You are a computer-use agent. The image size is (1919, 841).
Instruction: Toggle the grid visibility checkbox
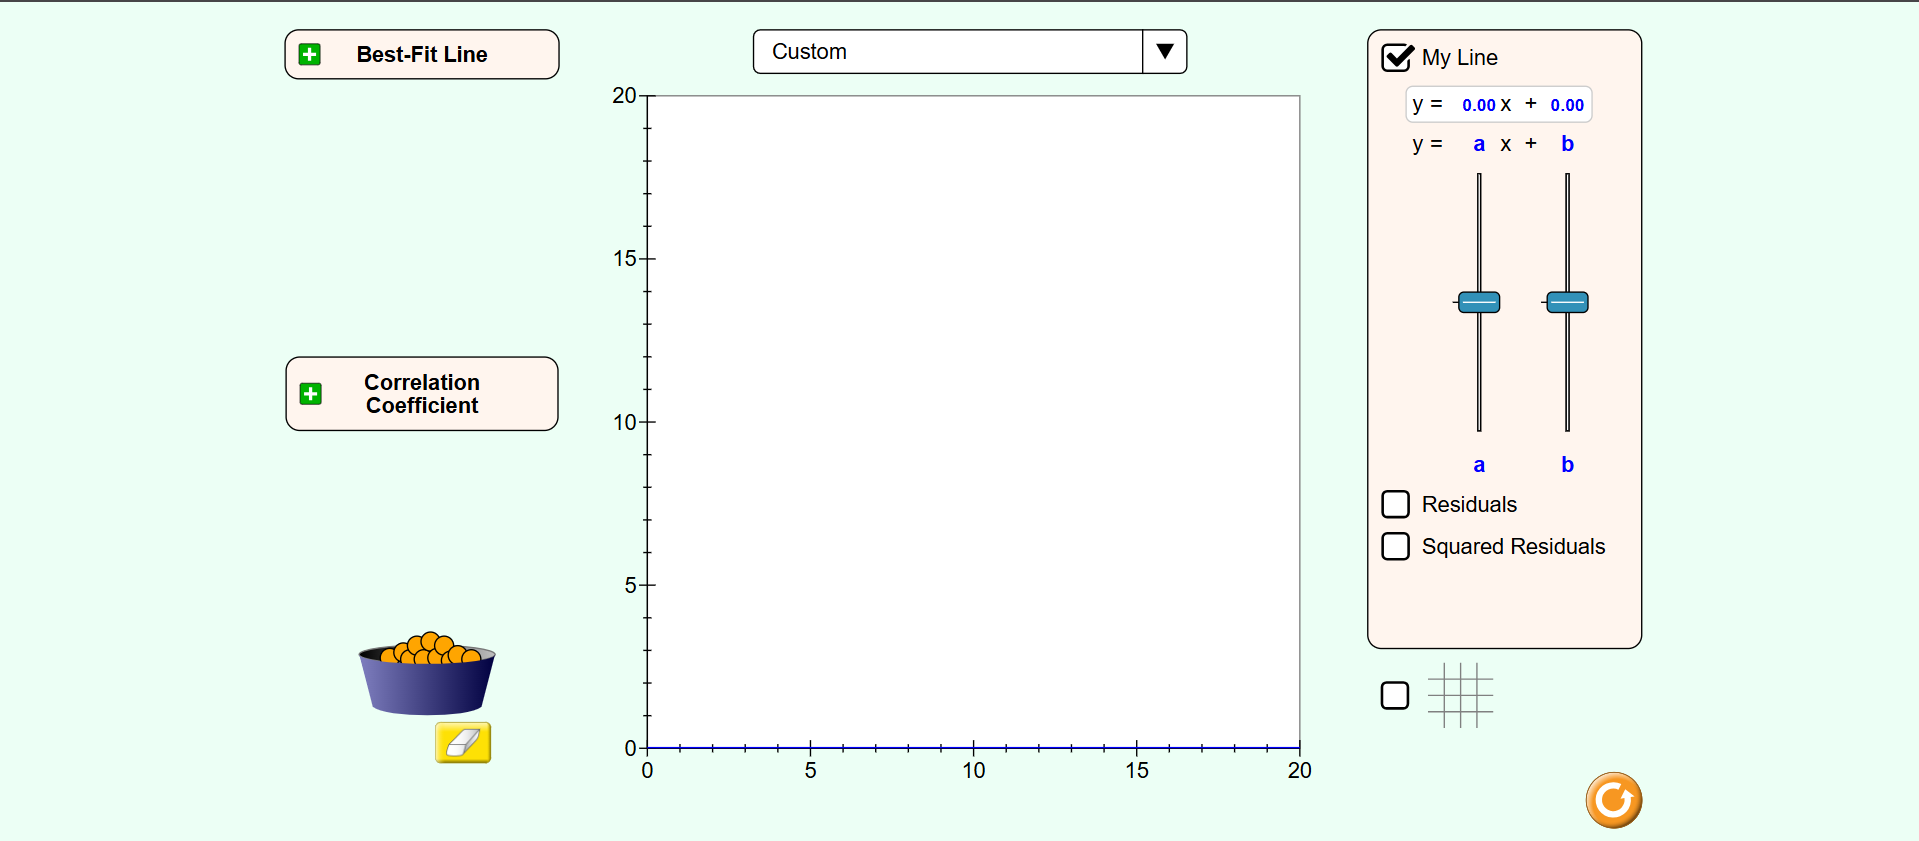1395,695
